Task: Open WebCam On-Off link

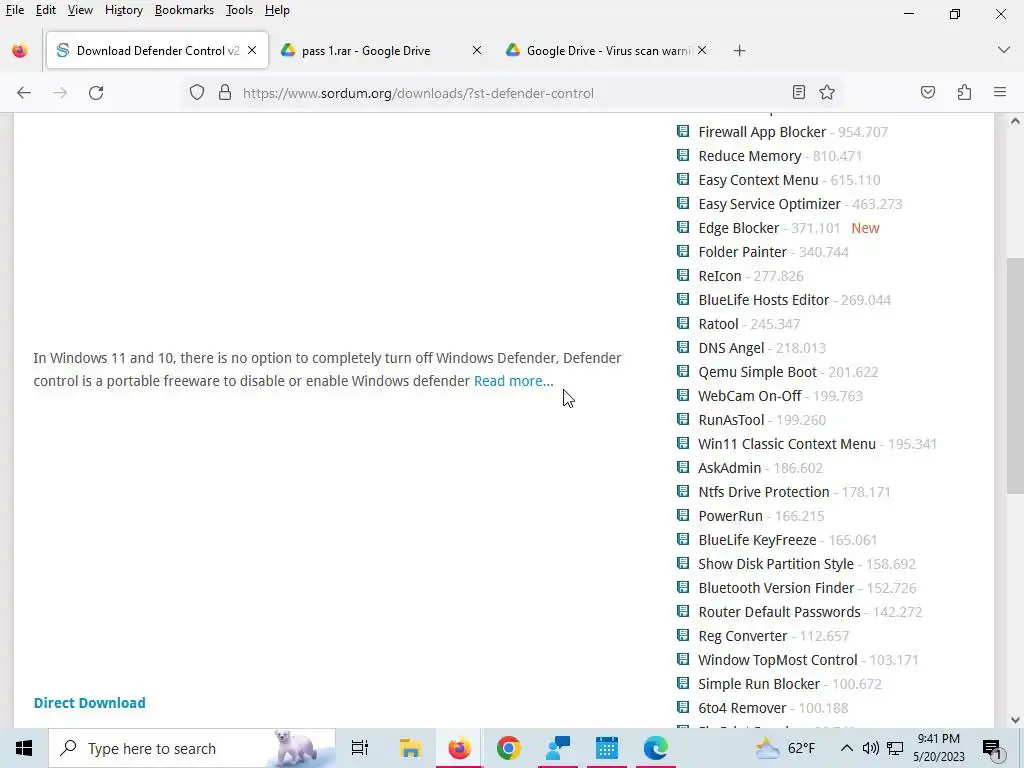Action: point(750,396)
